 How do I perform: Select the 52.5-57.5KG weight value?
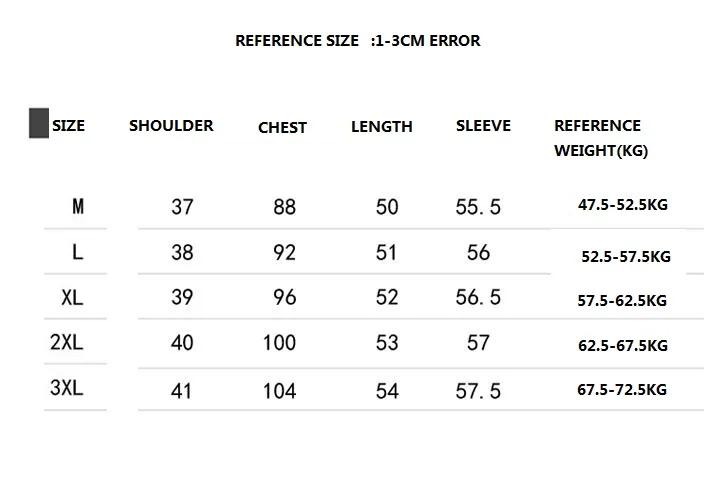(x=626, y=256)
